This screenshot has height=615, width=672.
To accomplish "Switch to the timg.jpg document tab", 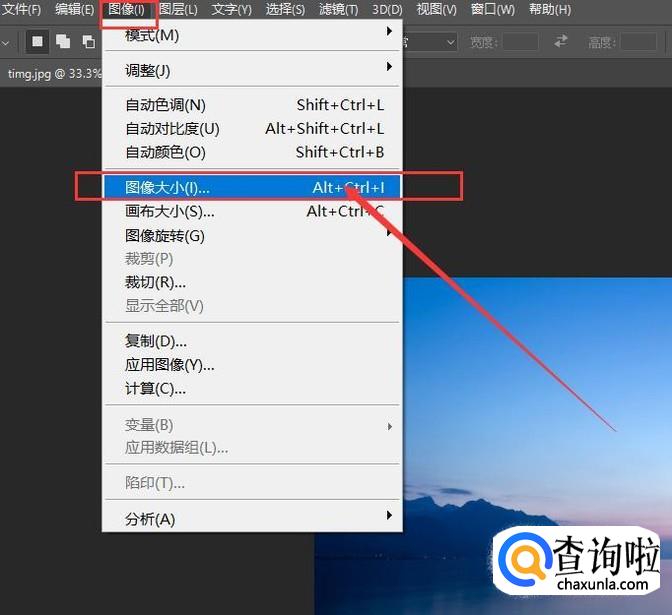I will [50, 74].
